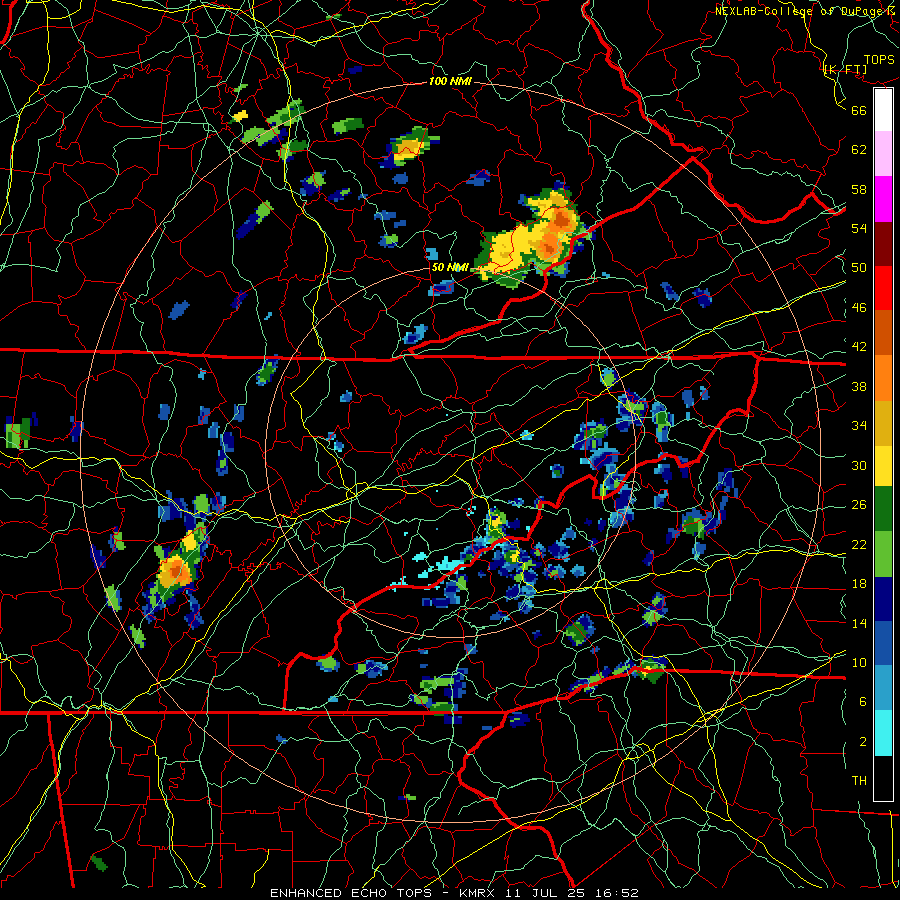Click the large yellow-orange storm cell near 50 NMI label
This screenshot has height=900, width=900.
pyautogui.click(x=531, y=238)
